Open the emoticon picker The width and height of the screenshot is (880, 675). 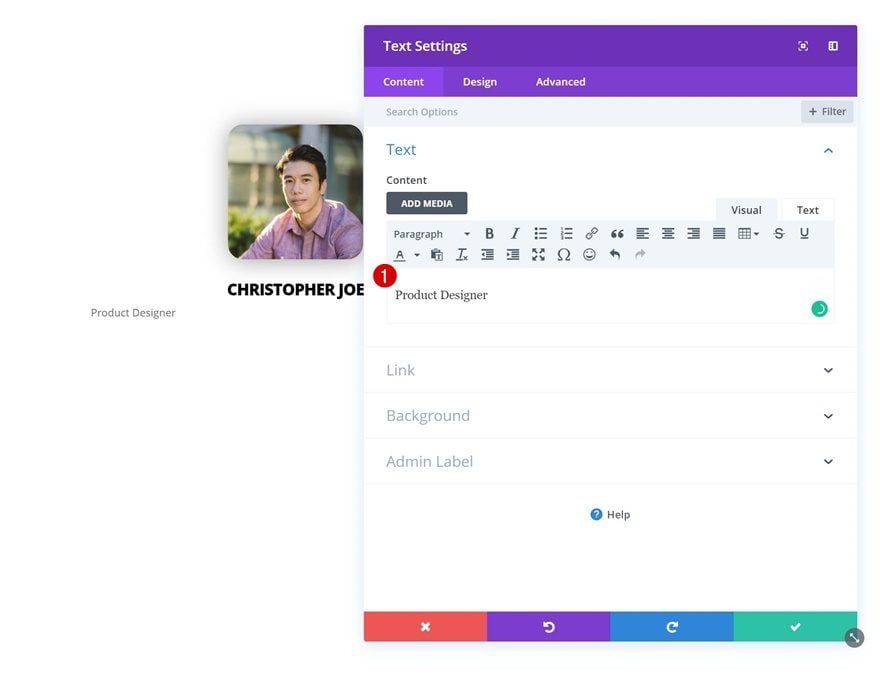[x=589, y=255]
